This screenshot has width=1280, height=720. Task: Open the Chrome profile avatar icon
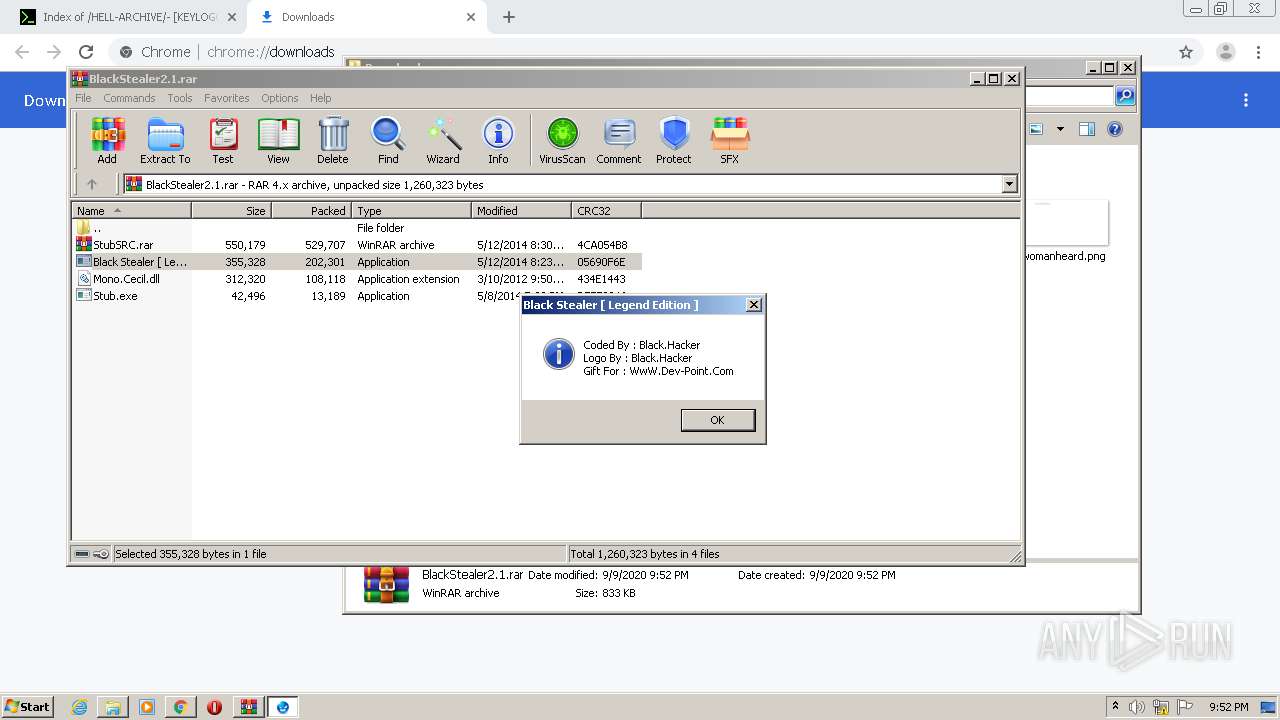pos(1225,52)
